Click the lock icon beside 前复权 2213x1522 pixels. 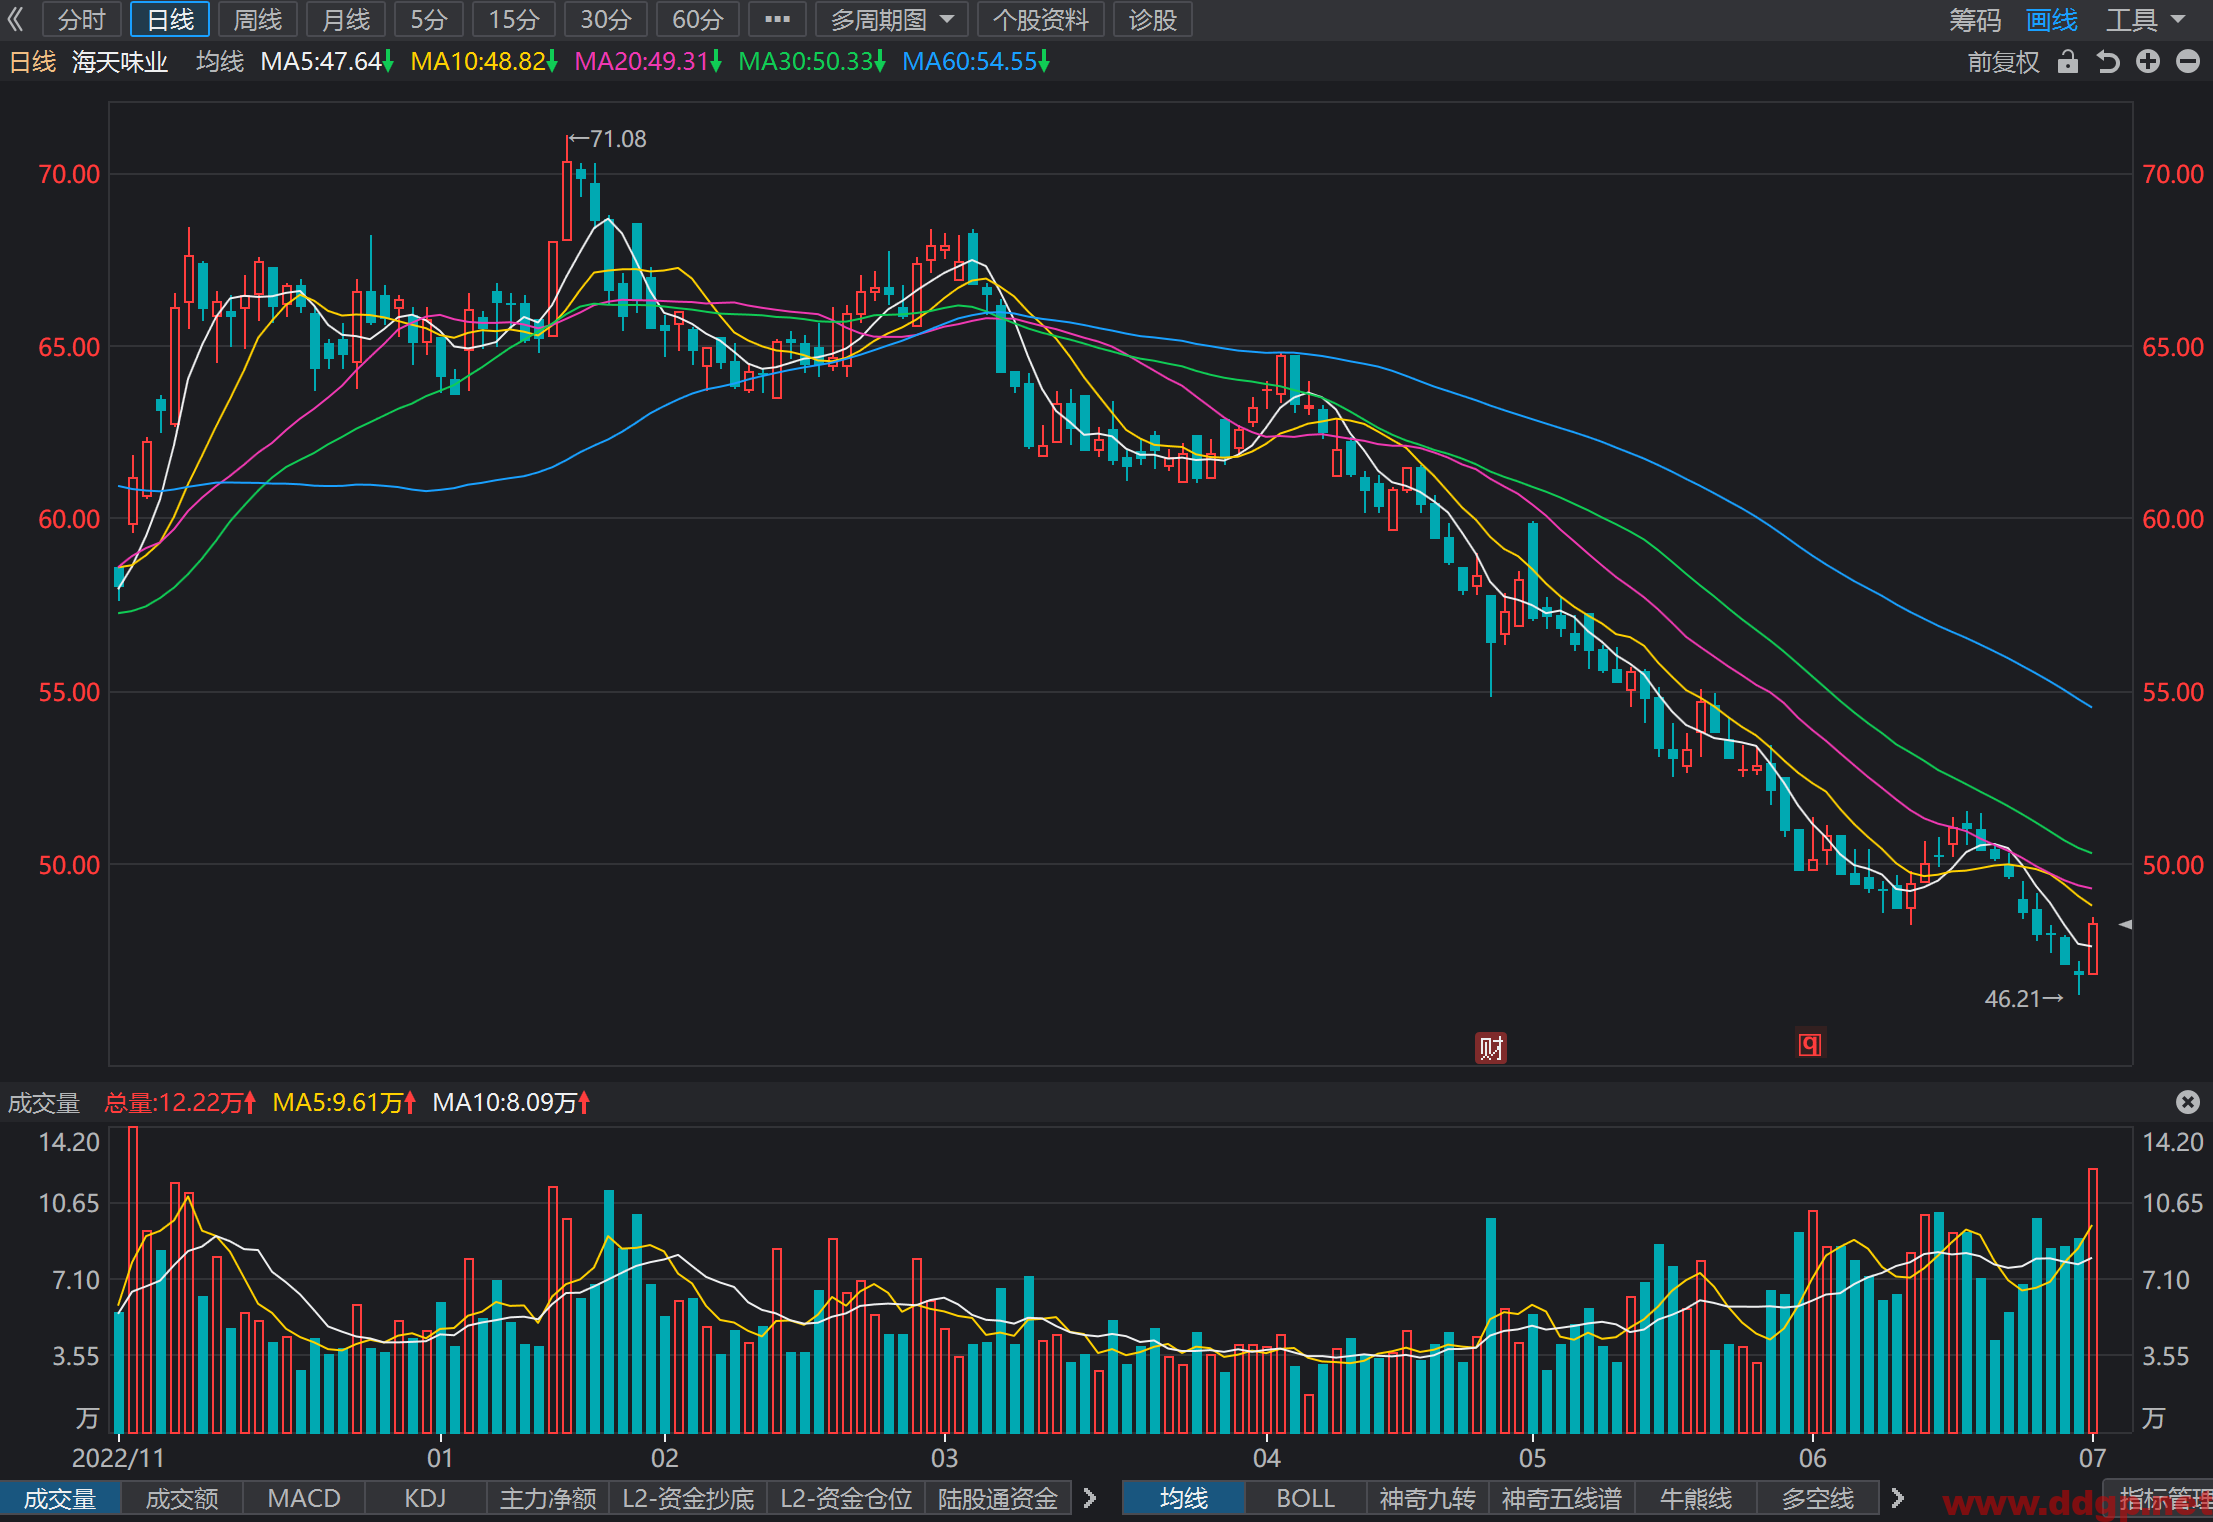click(2067, 62)
